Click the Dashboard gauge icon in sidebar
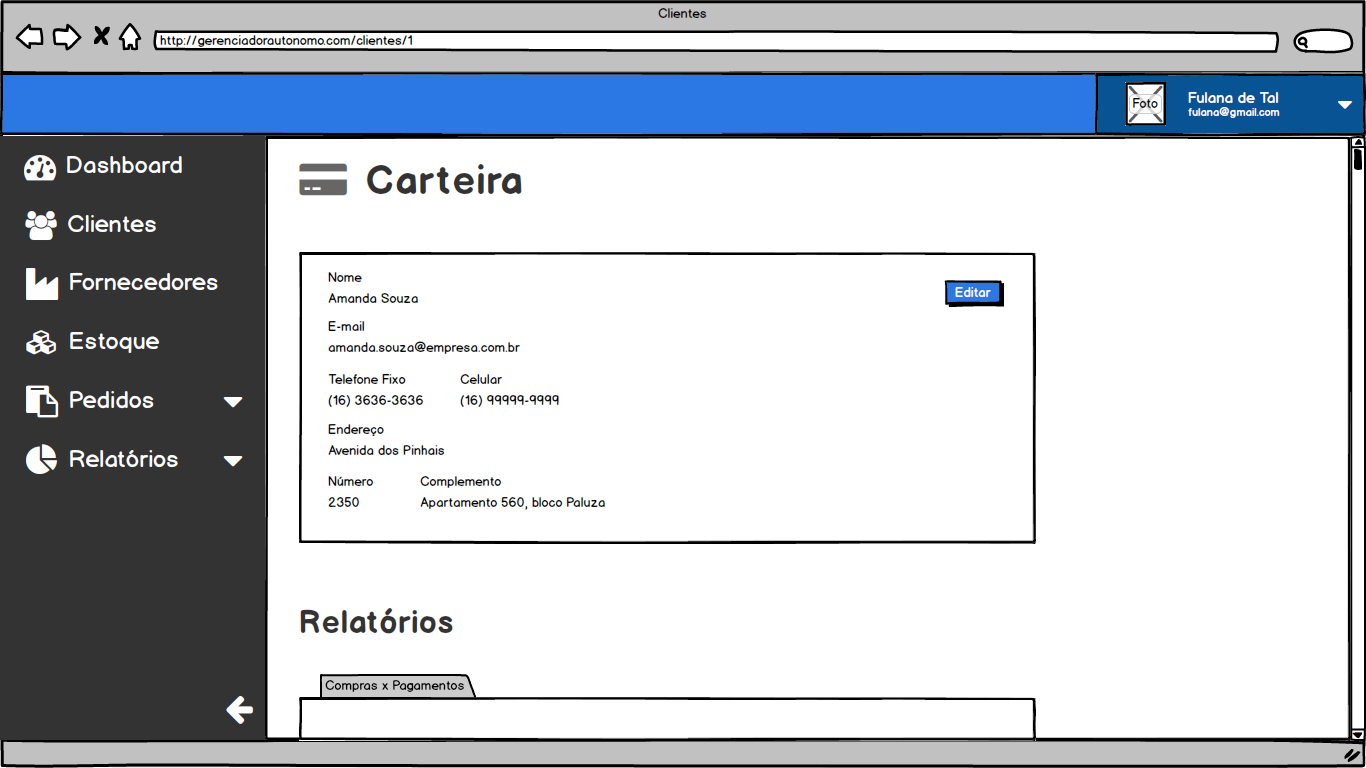 [x=40, y=167]
